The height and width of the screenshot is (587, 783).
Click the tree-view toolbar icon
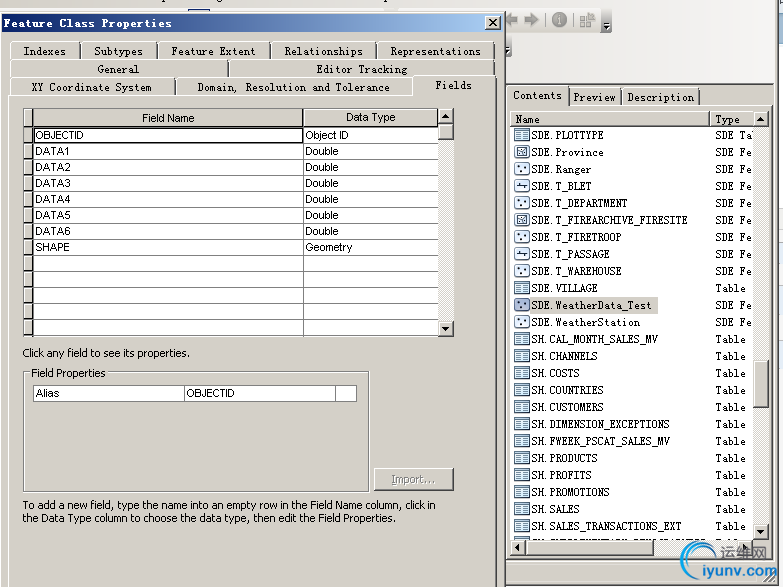[587, 20]
